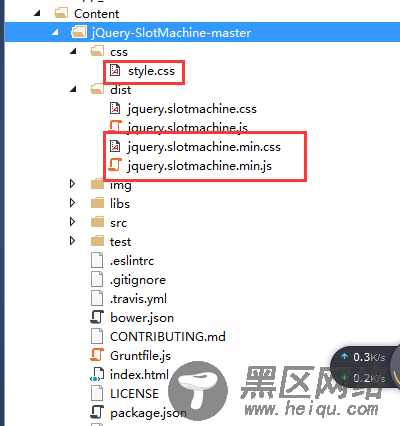Collapse the dist folder arrow
The image size is (400, 426).
coord(73,90)
